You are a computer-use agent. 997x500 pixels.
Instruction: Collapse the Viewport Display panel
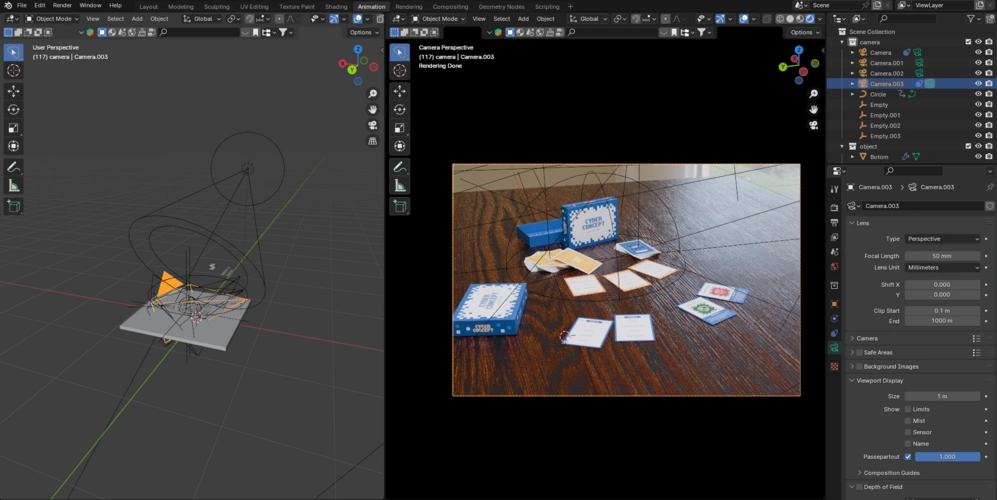(x=852, y=380)
